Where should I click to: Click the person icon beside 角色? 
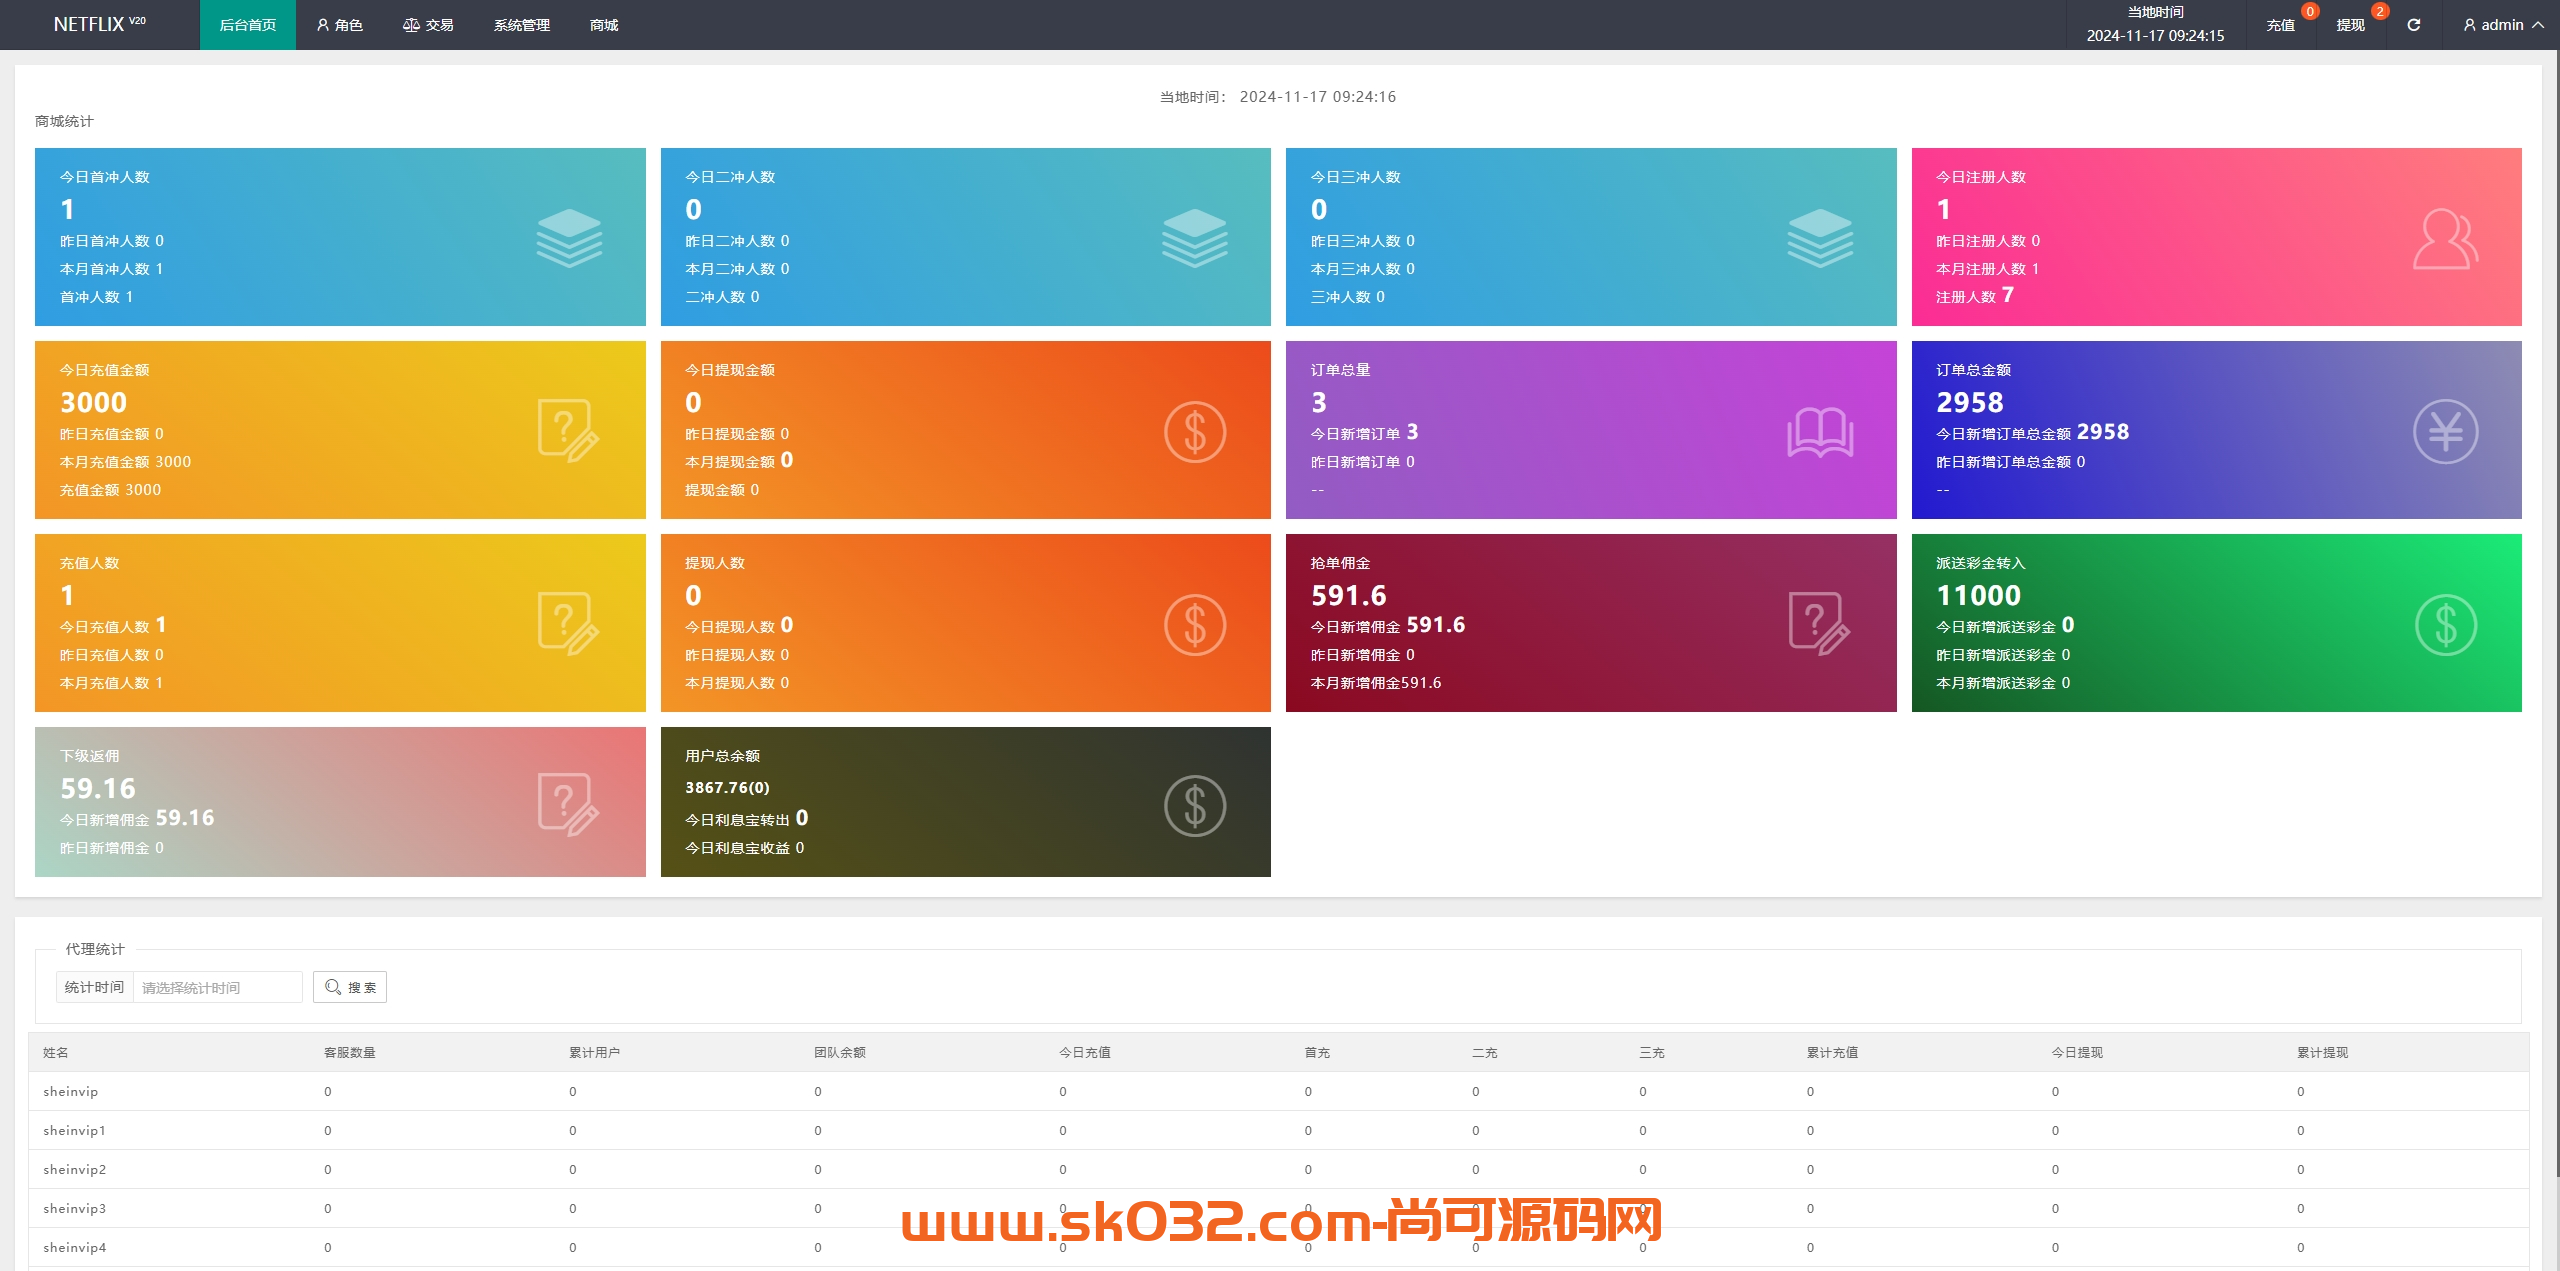(x=323, y=25)
